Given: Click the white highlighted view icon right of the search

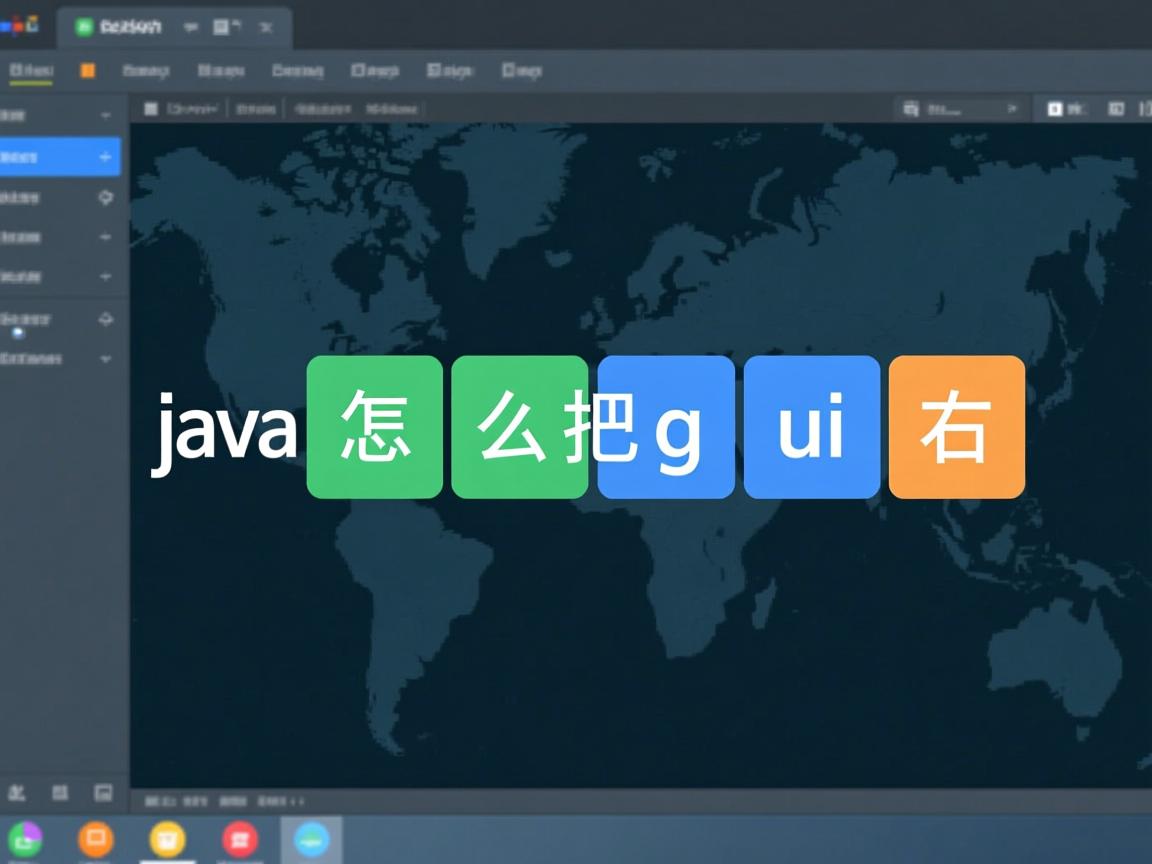Looking at the screenshot, I should pos(1053,109).
